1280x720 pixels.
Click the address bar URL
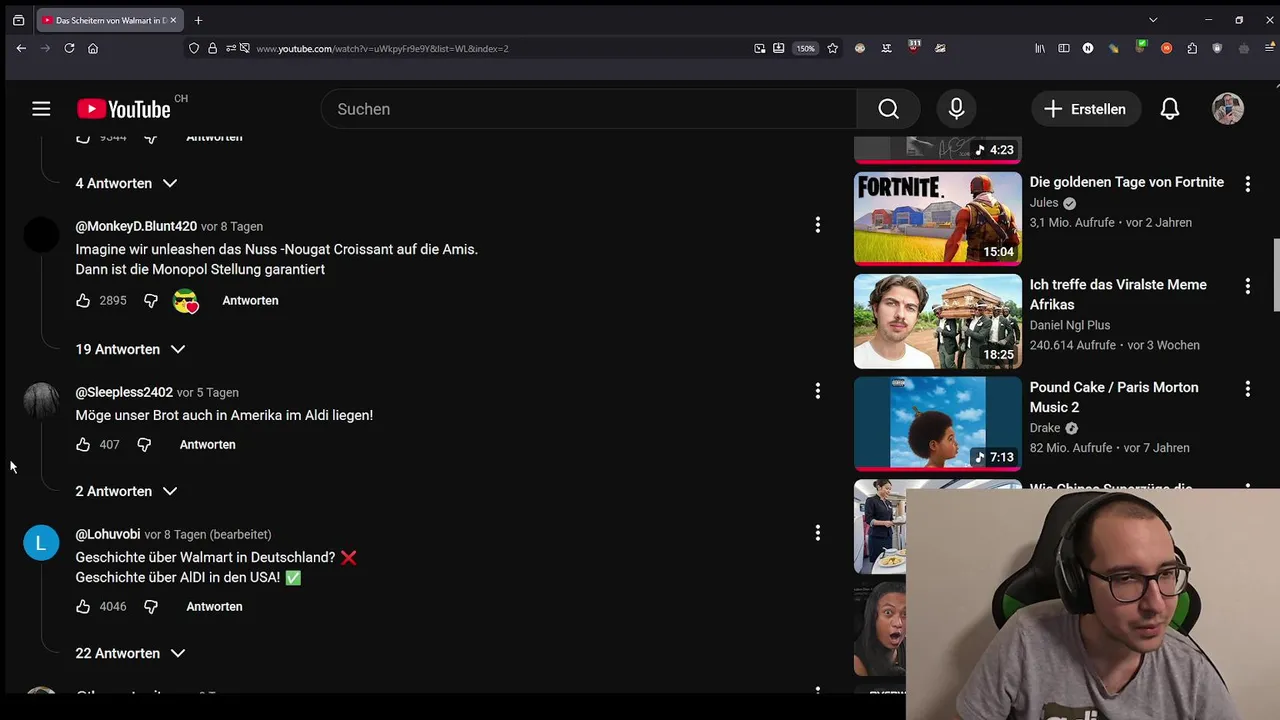pos(382,48)
